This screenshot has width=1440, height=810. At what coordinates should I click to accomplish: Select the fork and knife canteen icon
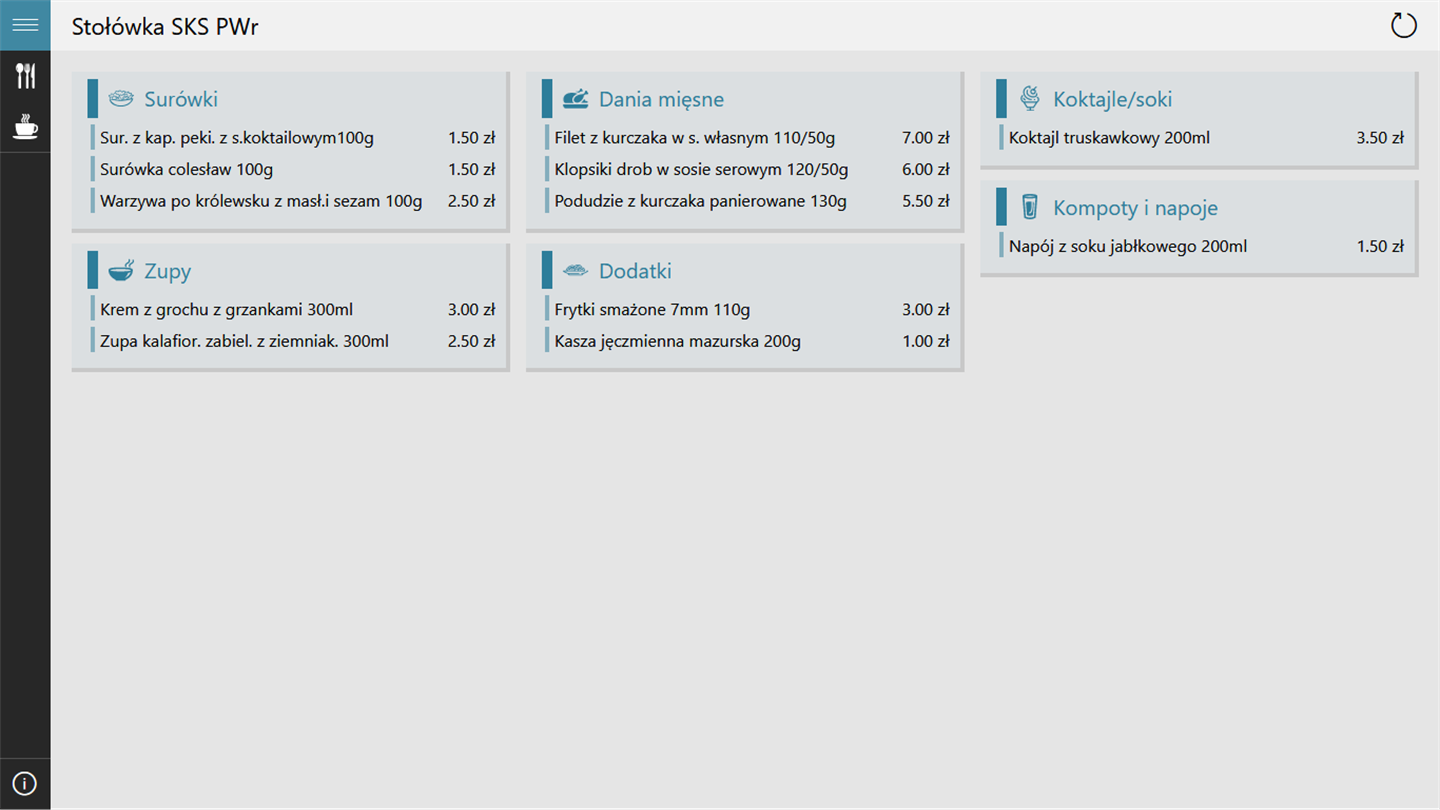pos(25,76)
